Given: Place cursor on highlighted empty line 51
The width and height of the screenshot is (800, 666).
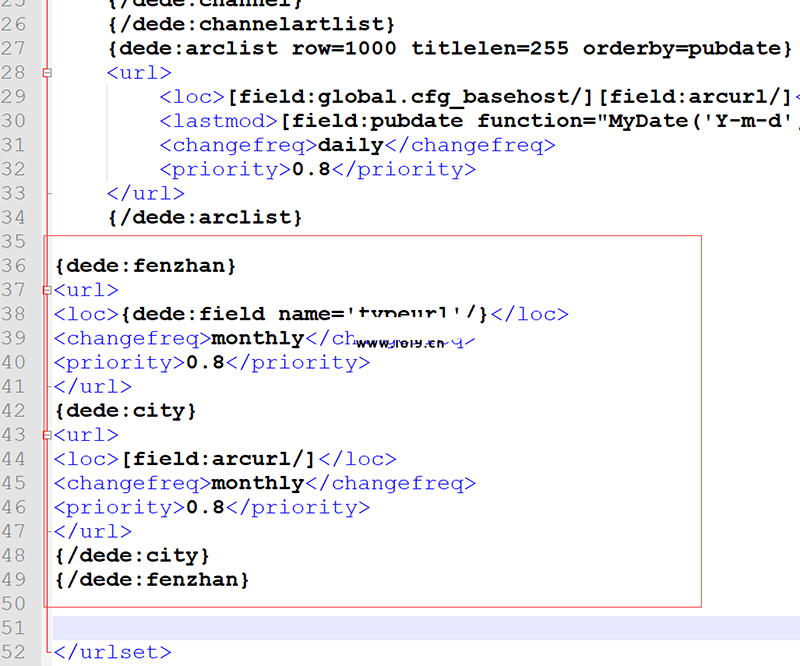Looking at the screenshot, I should [400, 628].
